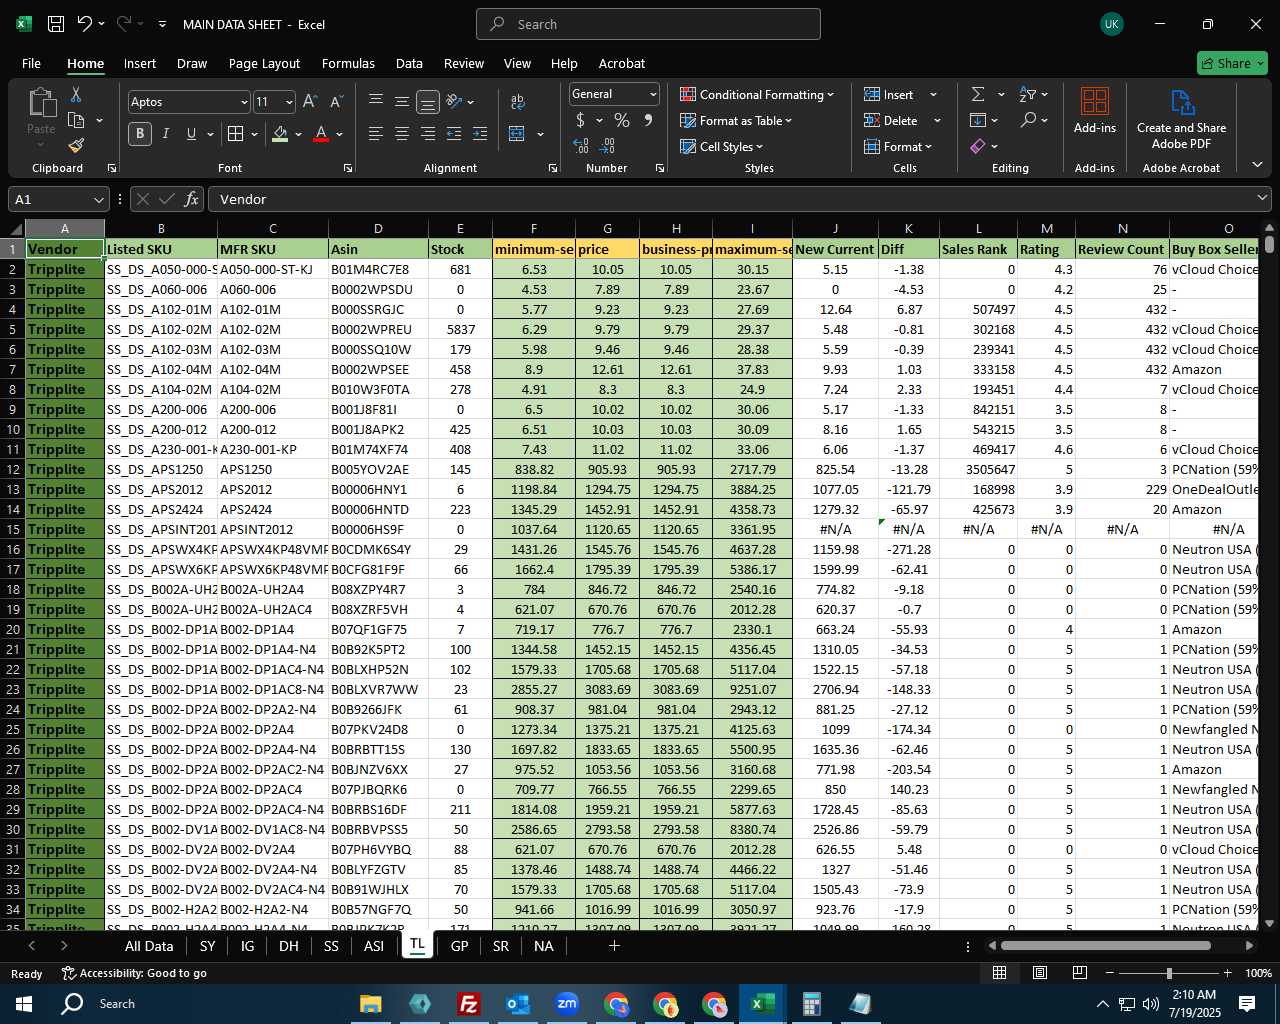Image resolution: width=1280 pixels, height=1024 pixels.
Task: Open the font name dropdown
Action: point(243,102)
